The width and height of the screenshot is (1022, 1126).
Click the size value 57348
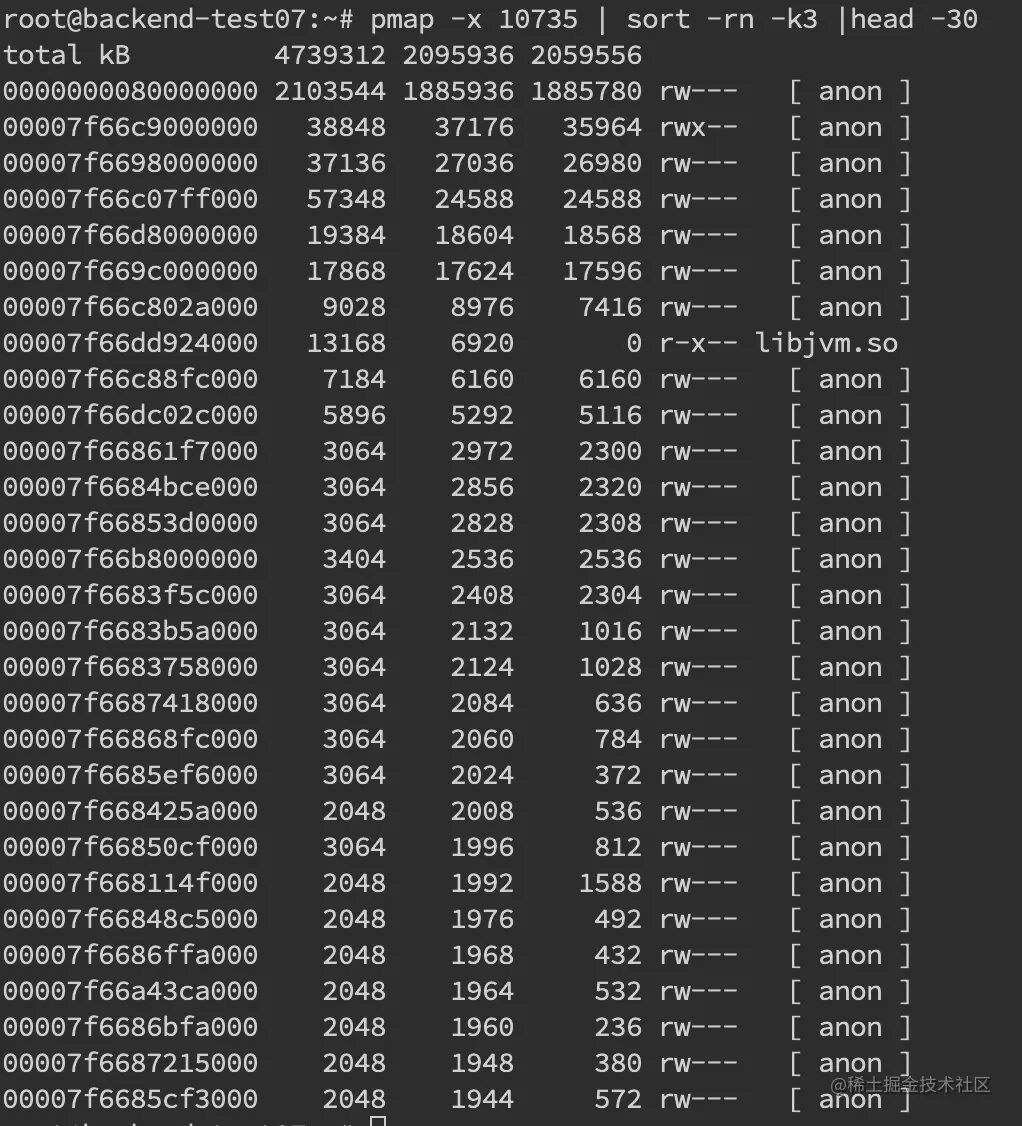coord(346,199)
